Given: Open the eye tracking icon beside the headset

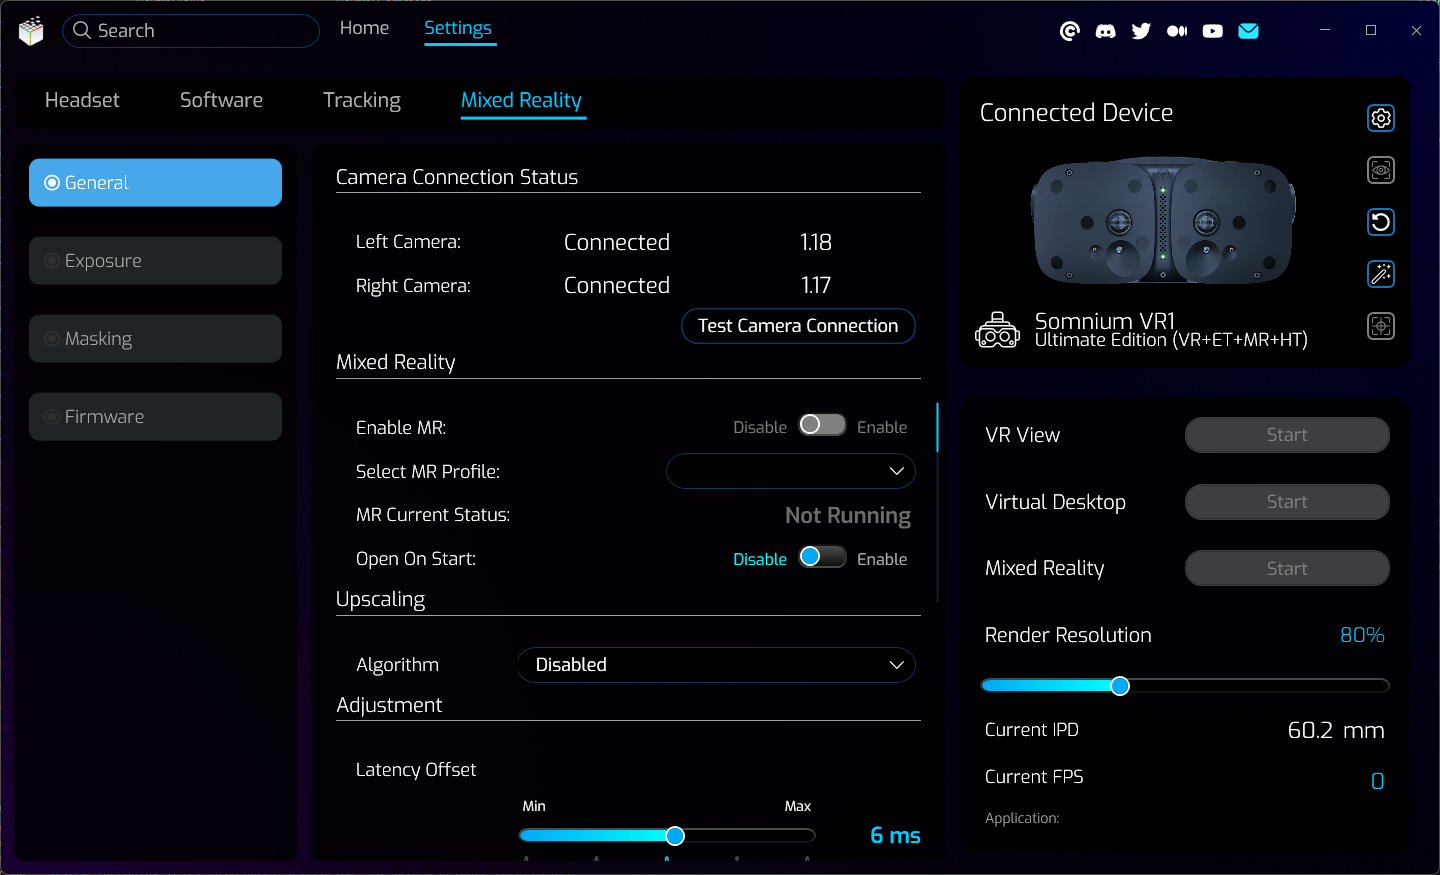Looking at the screenshot, I should pyautogui.click(x=1380, y=170).
